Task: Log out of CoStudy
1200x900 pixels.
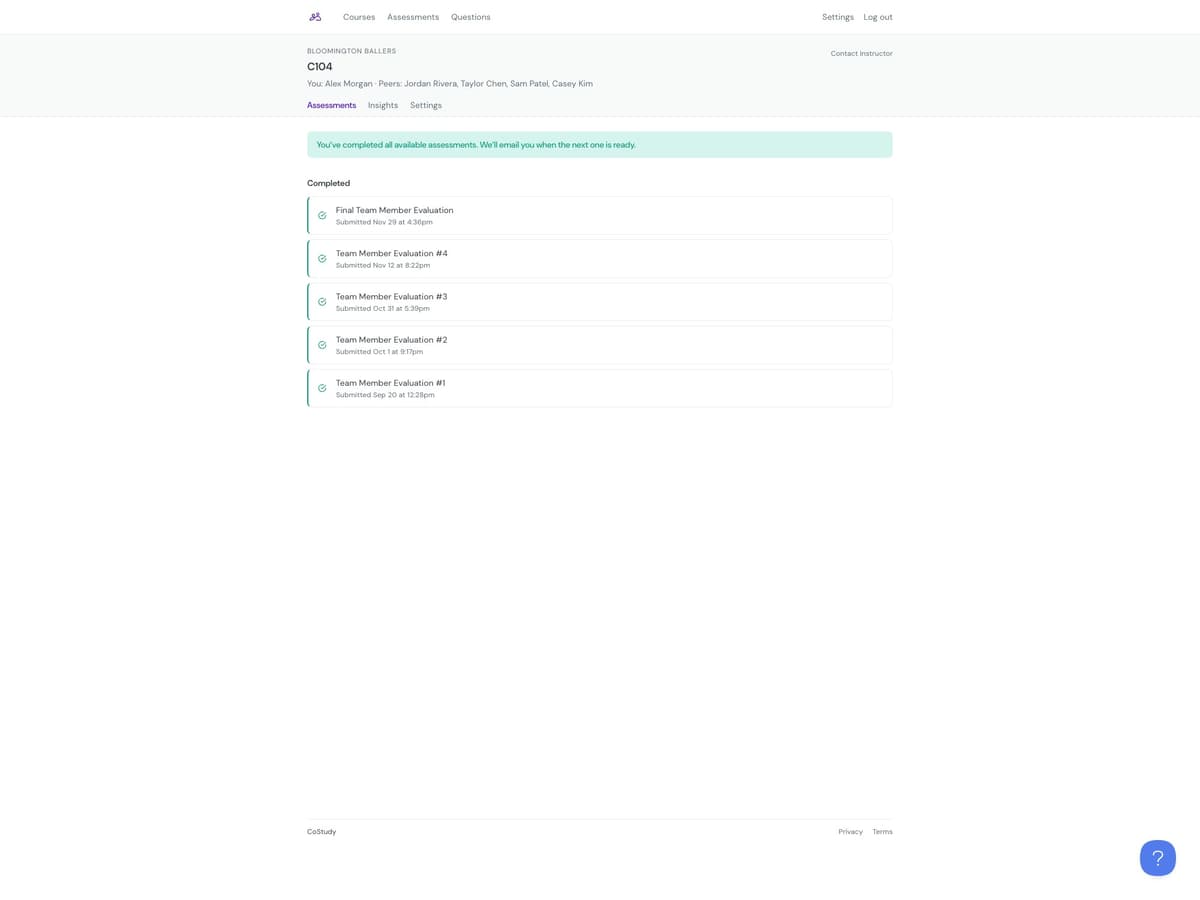Action: pyautogui.click(x=877, y=16)
